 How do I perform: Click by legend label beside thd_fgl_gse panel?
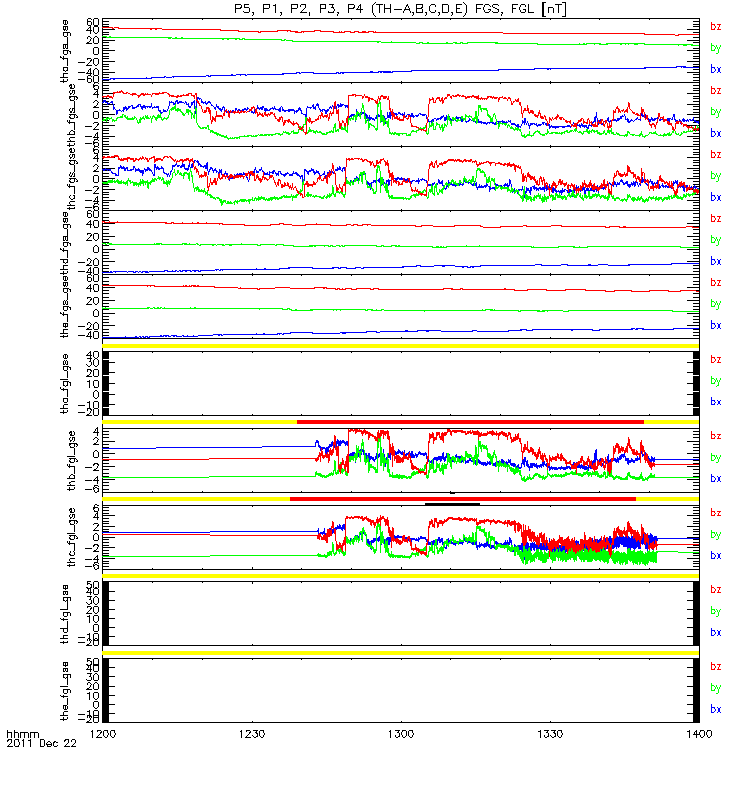coord(715,611)
